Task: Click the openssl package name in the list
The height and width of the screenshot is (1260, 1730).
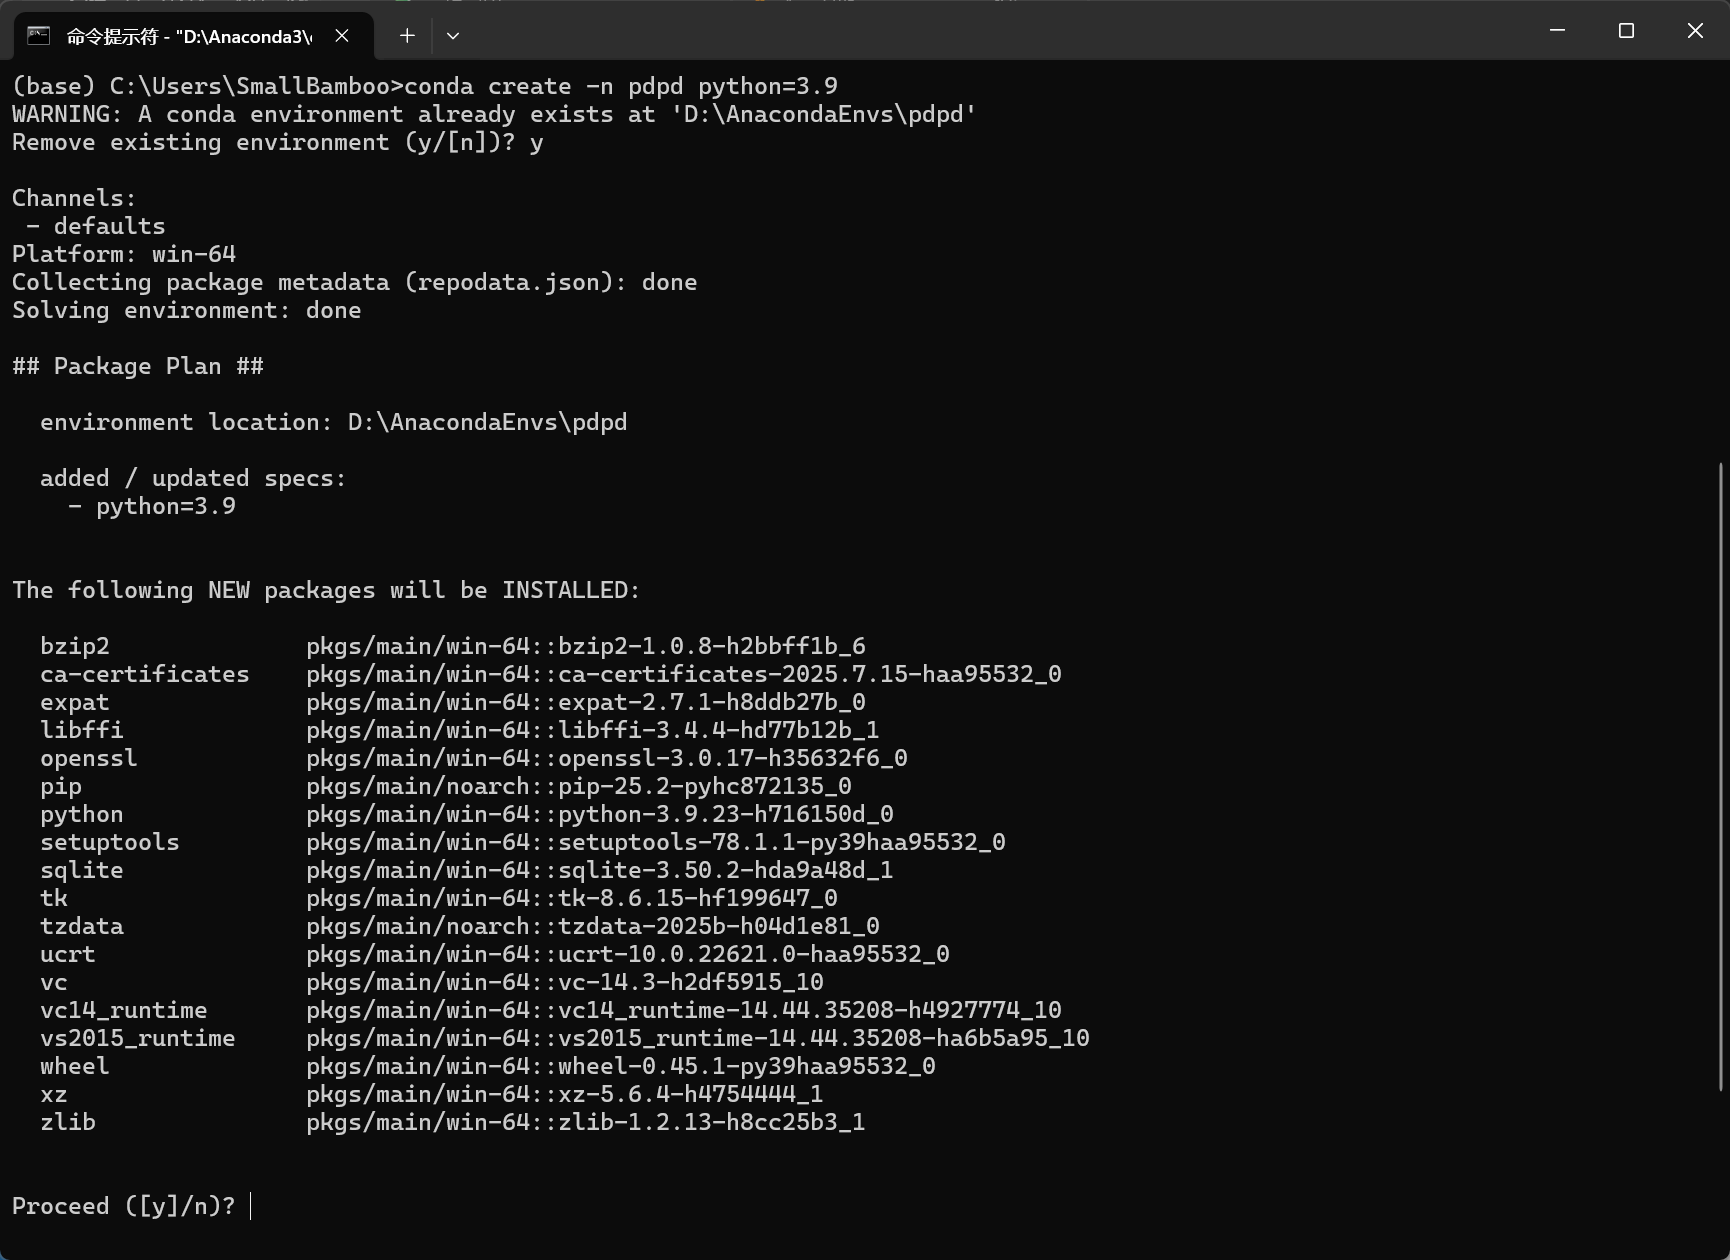Action: (x=89, y=758)
